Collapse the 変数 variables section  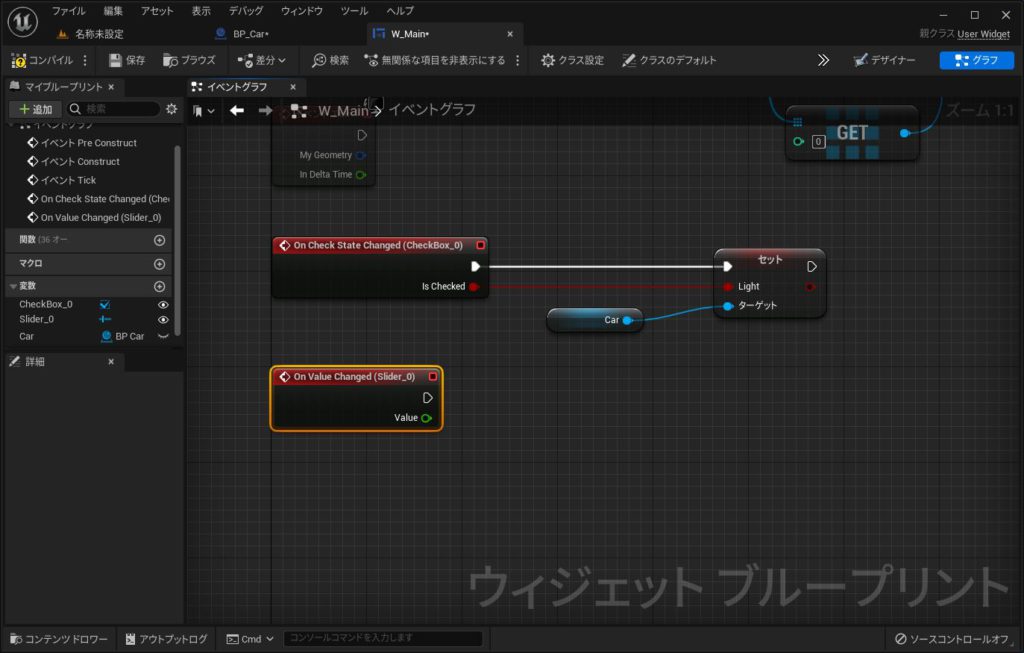point(13,286)
